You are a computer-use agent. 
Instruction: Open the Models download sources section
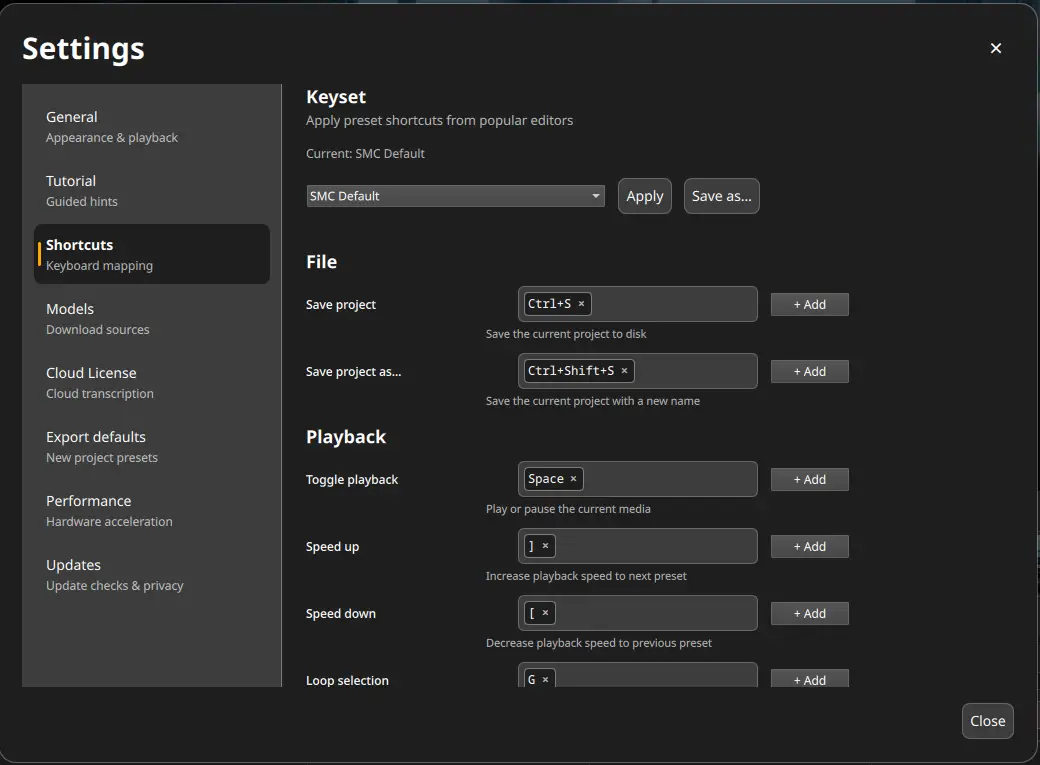click(x=97, y=318)
